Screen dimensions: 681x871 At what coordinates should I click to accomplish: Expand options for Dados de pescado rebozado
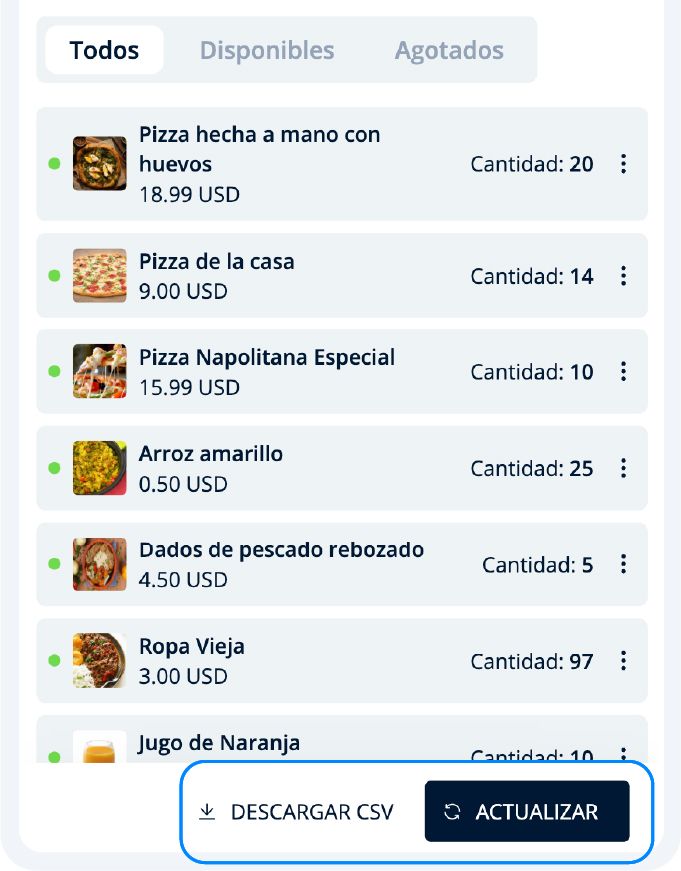click(623, 564)
